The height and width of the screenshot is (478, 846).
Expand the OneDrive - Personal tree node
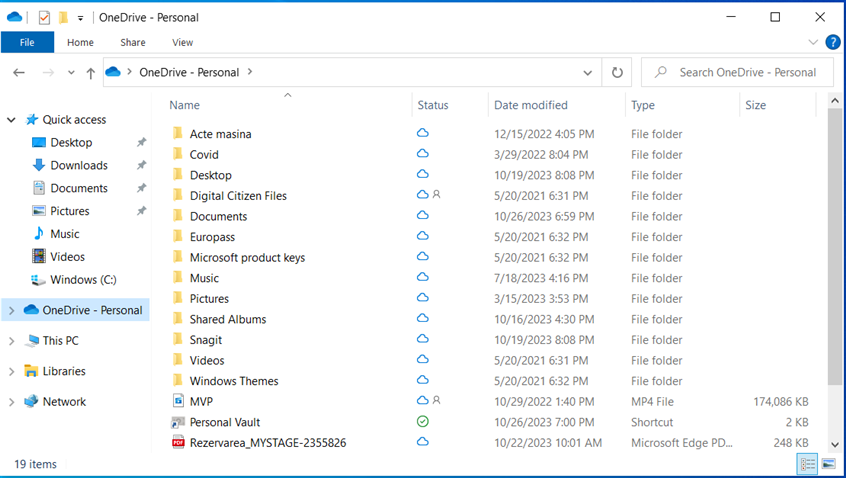click(x=11, y=310)
